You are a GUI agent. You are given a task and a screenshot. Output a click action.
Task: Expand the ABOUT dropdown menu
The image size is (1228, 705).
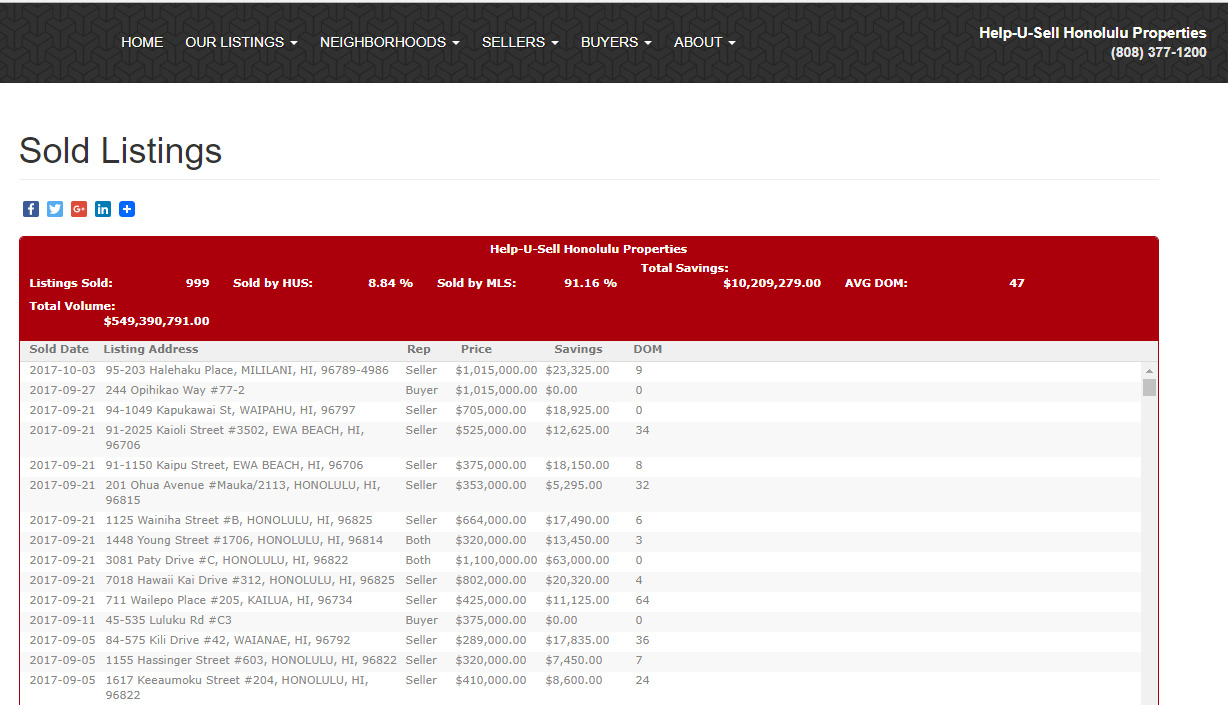[x=705, y=42]
